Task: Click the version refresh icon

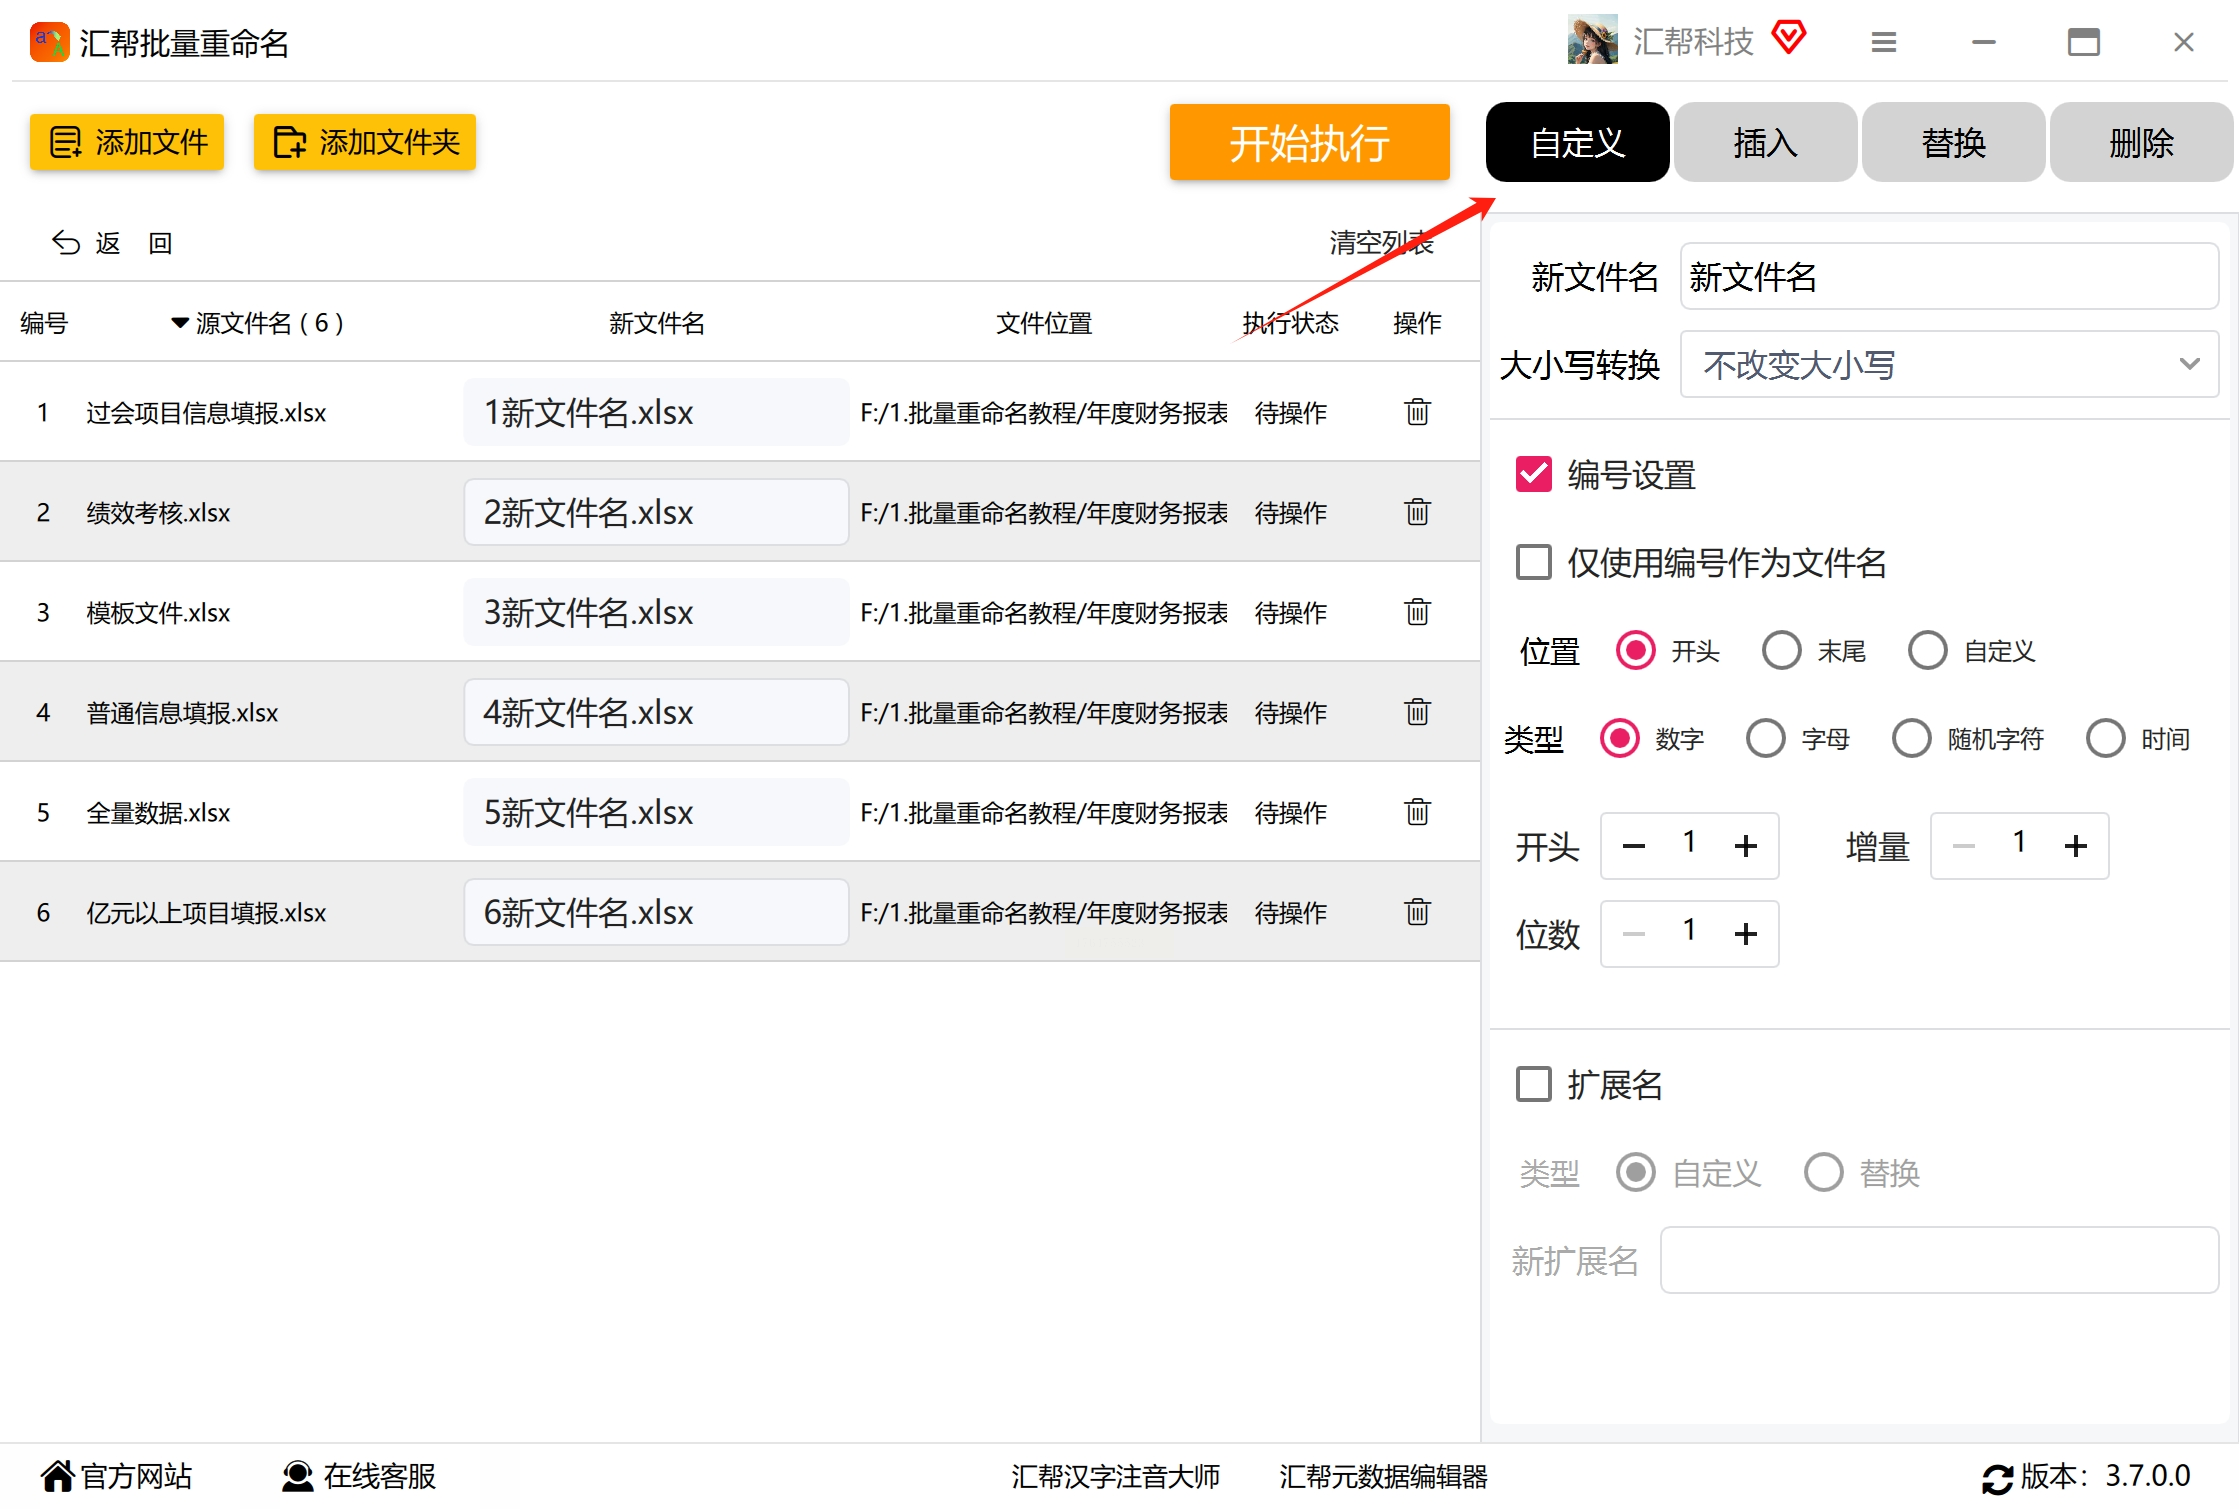Action: (1997, 1478)
